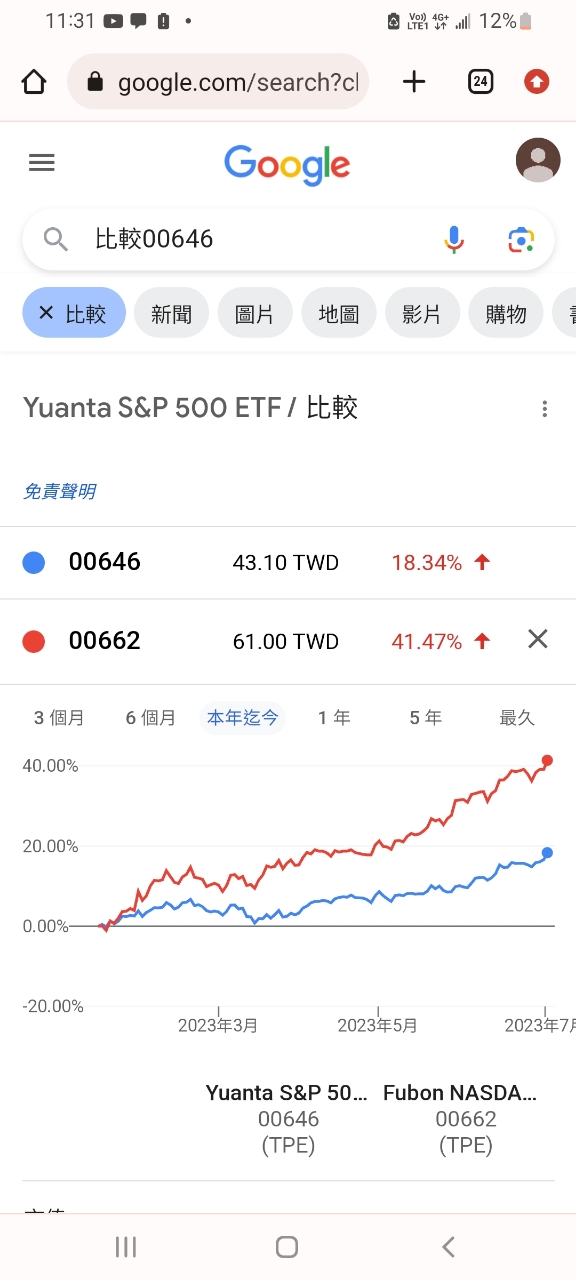The height and width of the screenshot is (1280, 576).
Task: Remove 00662 from the comparison
Action: tap(538, 639)
